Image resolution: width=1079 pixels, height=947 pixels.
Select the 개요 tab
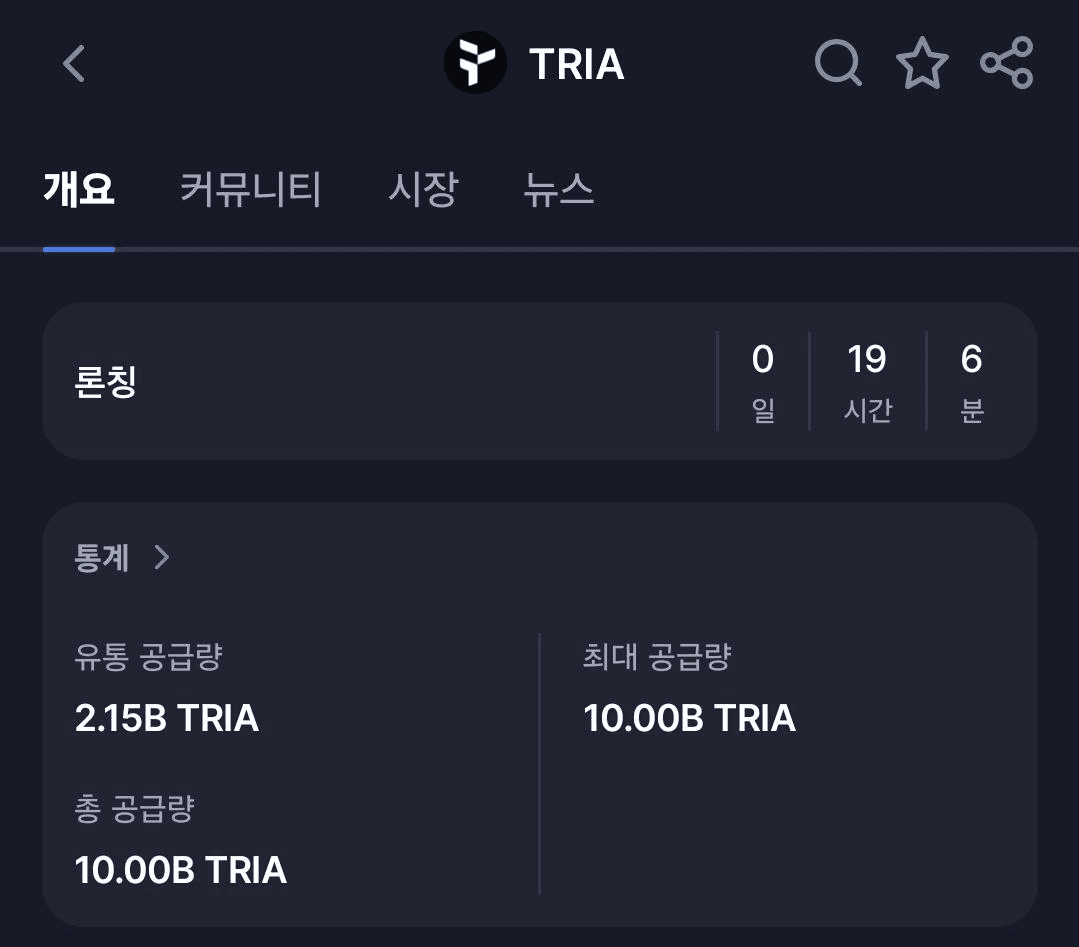(79, 189)
